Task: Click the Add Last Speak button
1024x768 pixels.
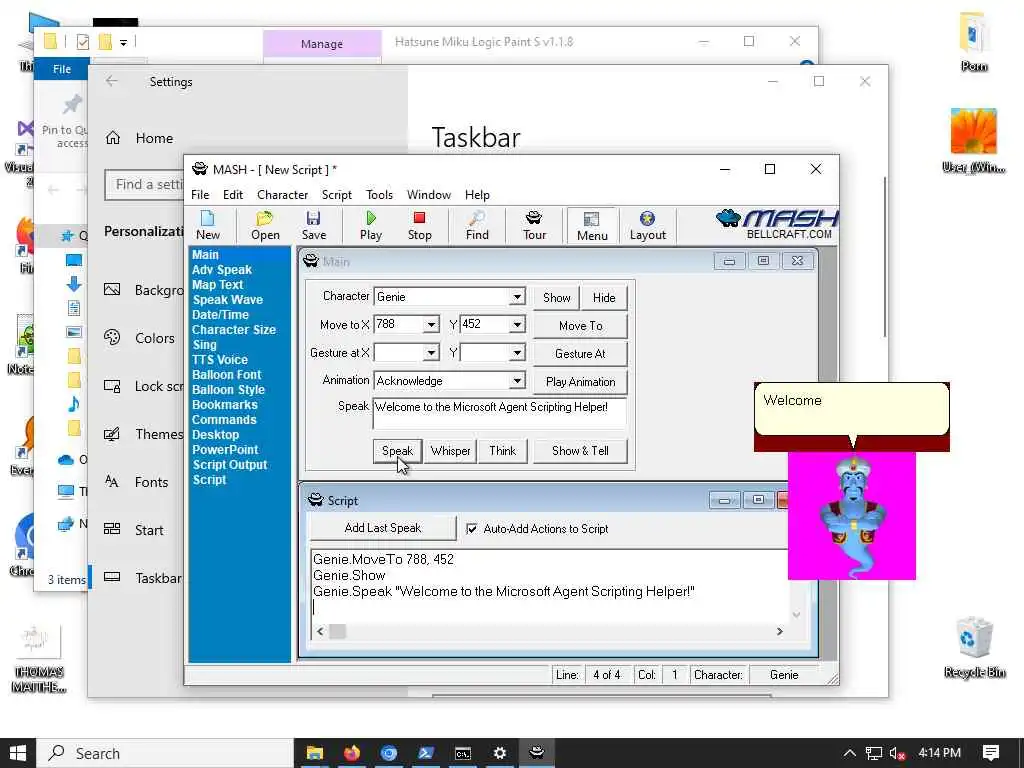Action: pos(383,528)
